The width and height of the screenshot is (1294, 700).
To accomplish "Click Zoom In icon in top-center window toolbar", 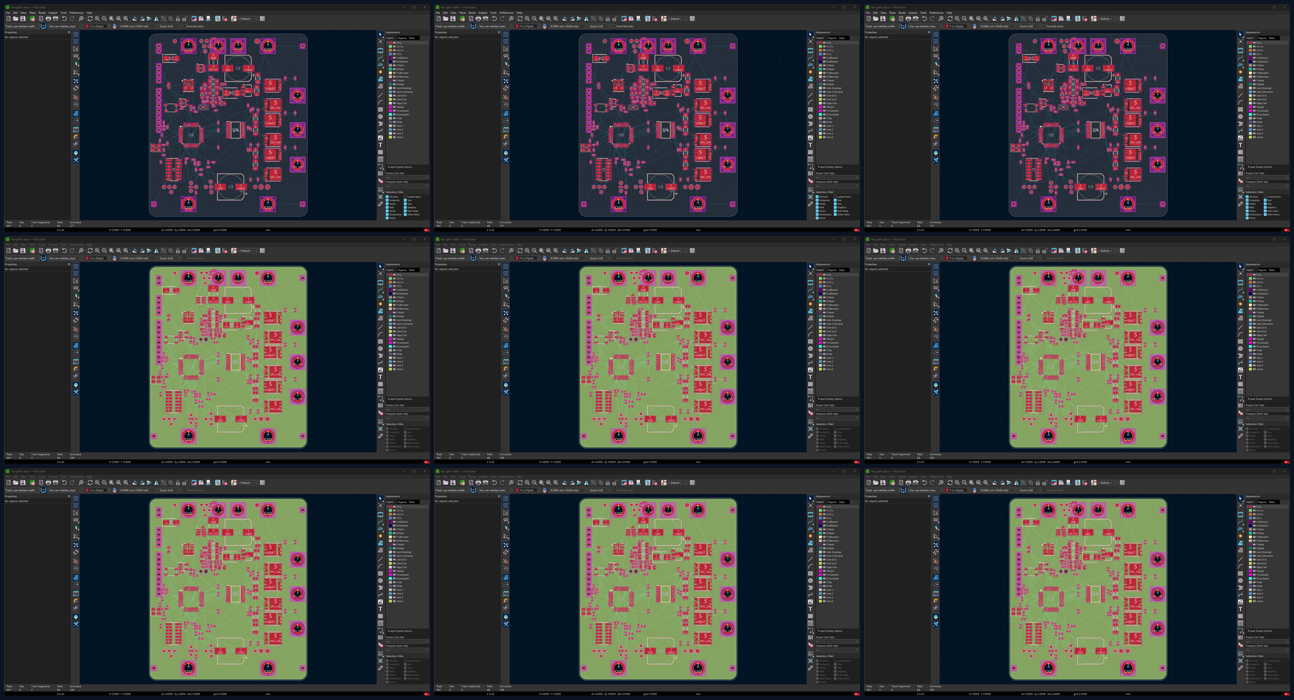I will pos(527,19).
